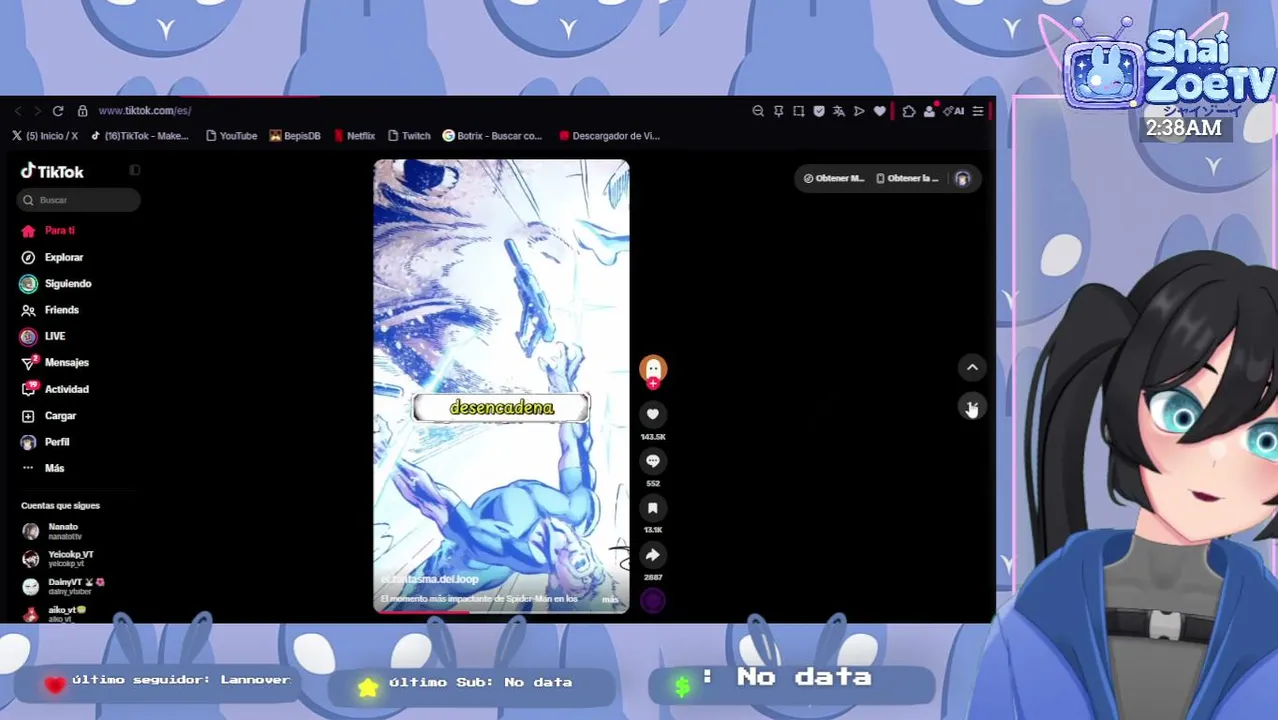Image resolution: width=1278 pixels, height=720 pixels.
Task: Seek on the red video progress bar
Action: pyautogui.click(x=501, y=611)
